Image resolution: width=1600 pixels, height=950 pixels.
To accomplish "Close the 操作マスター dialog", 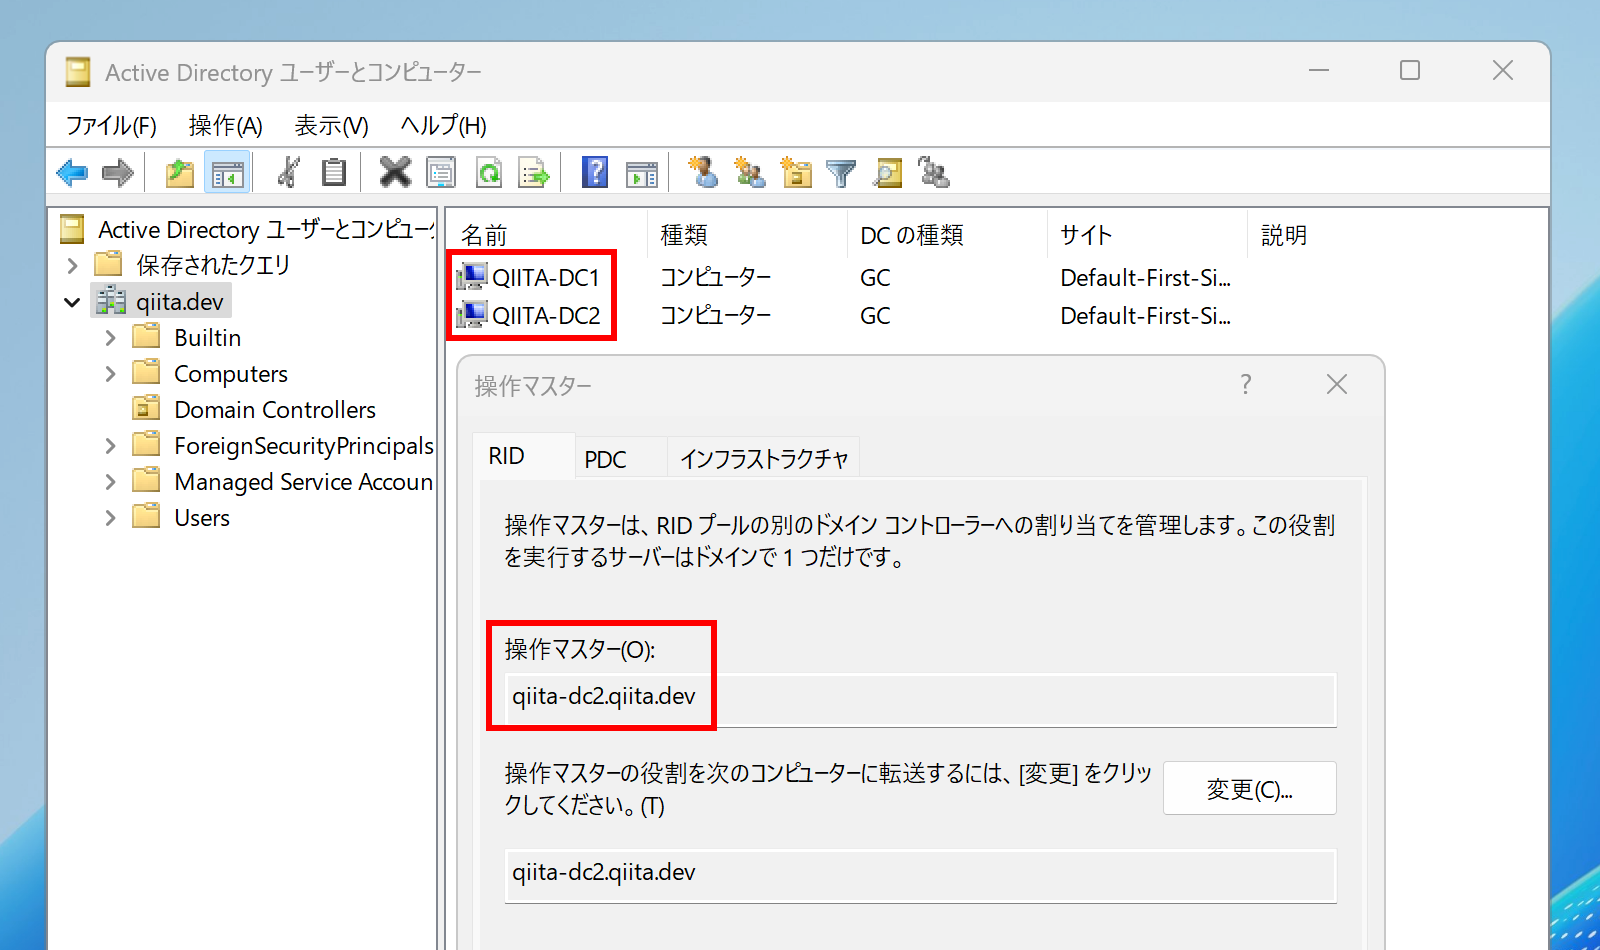I will click(1337, 385).
